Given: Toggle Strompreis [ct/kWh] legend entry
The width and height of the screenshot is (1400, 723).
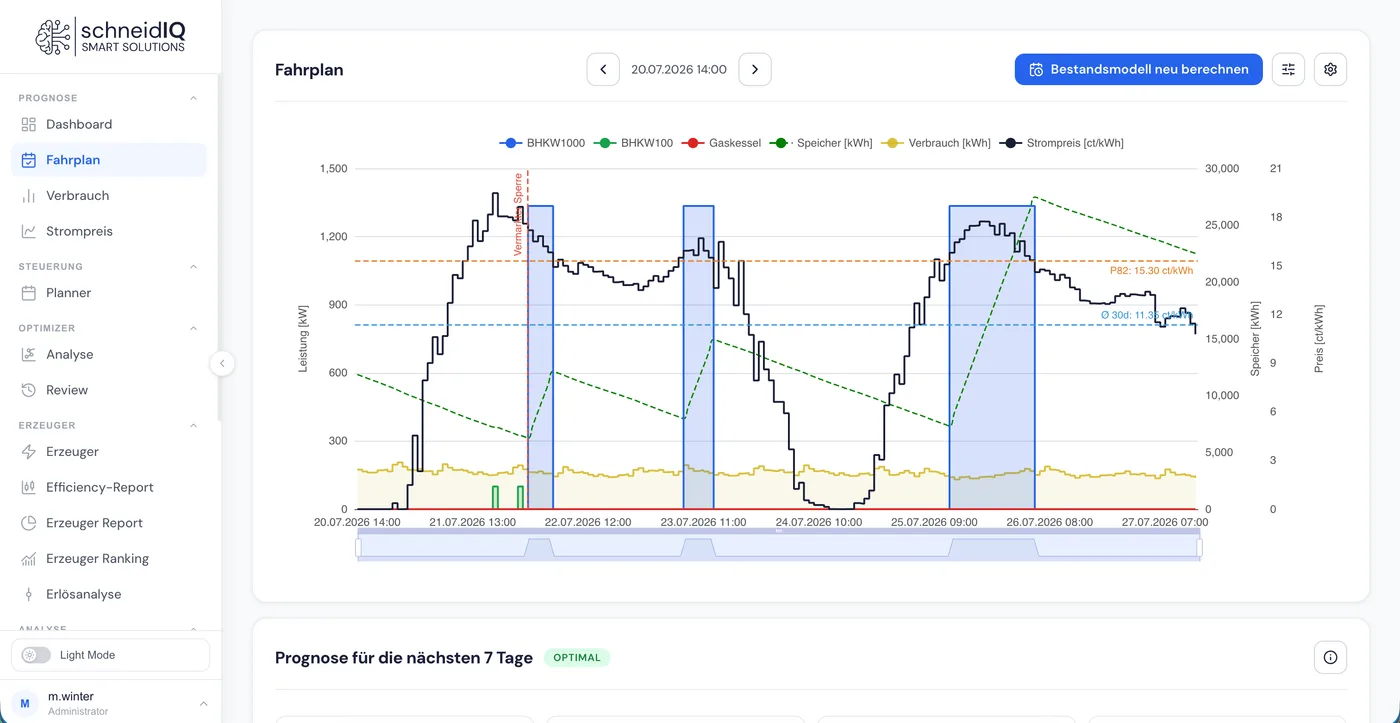Looking at the screenshot, I should [1063, 143].
